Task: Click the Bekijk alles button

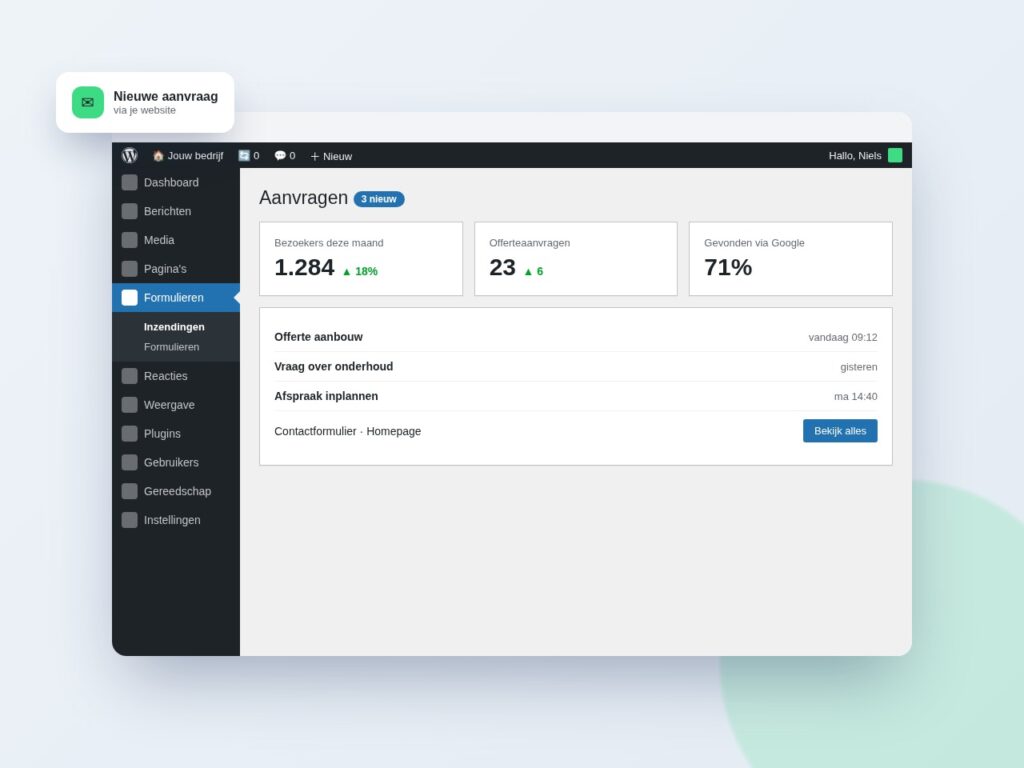Action: click(840, 431)
